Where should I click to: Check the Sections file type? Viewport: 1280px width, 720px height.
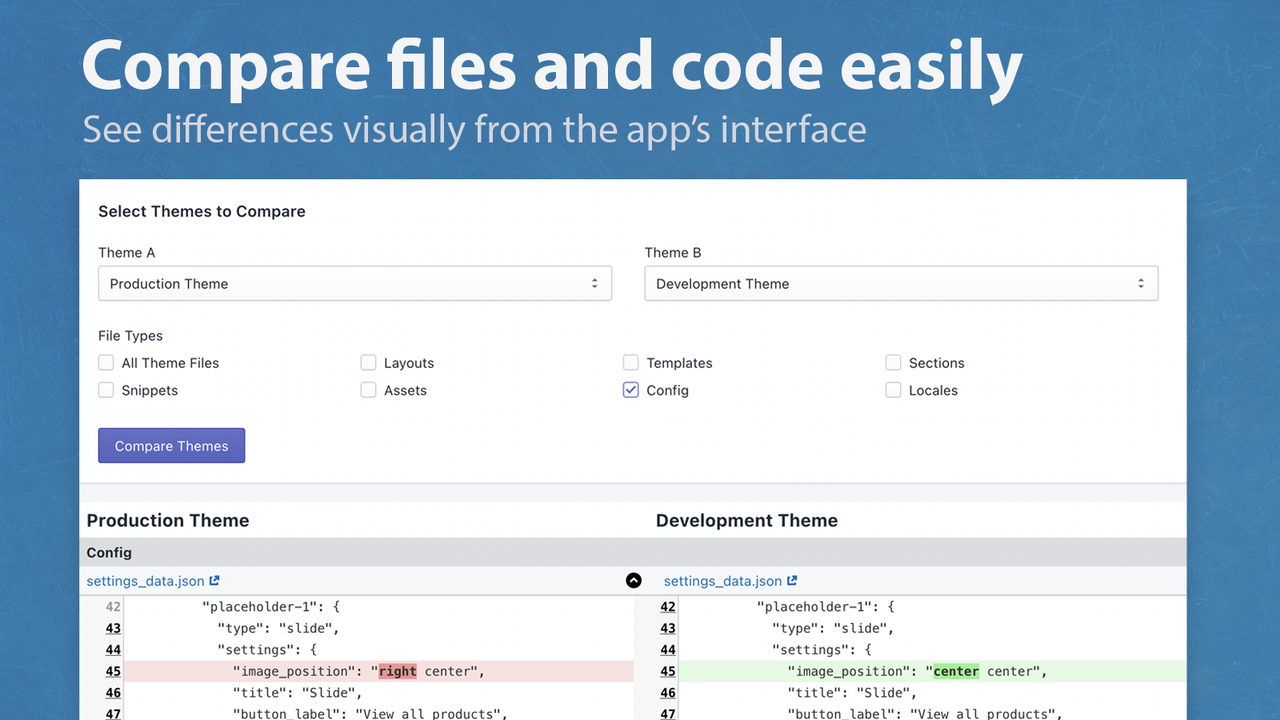coord(893,362)
